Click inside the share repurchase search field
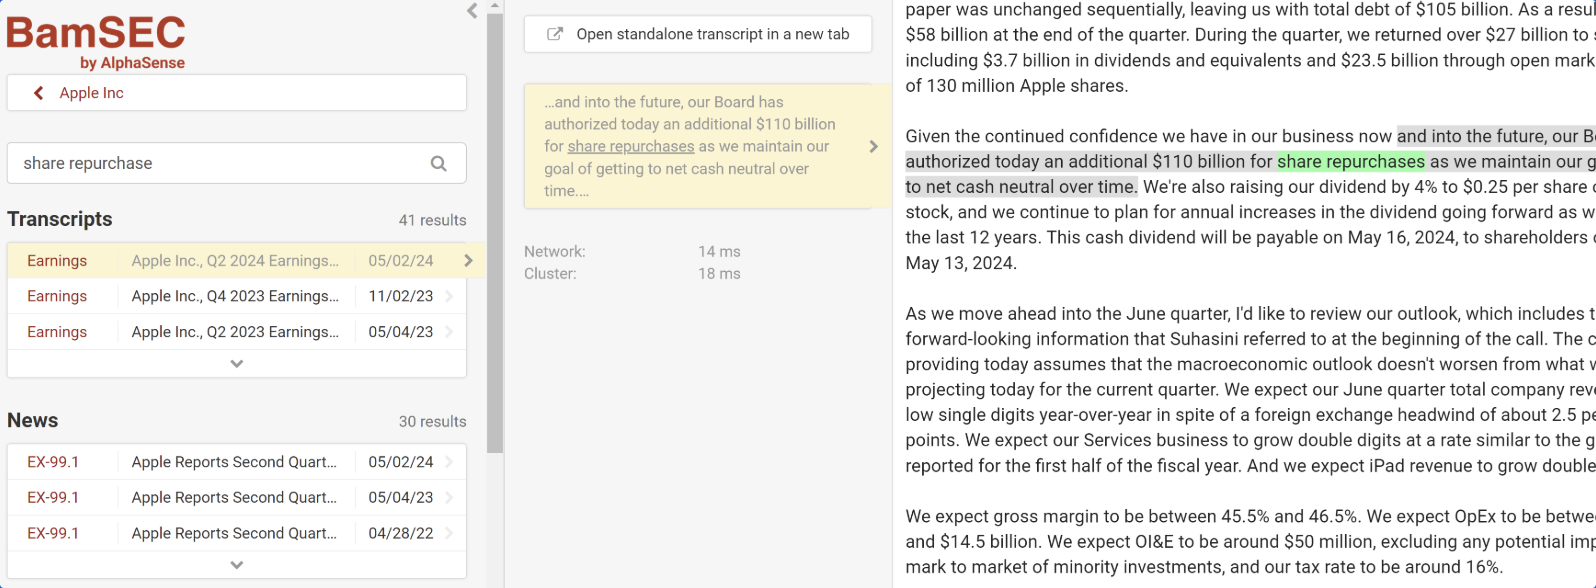The height and width of the screenshot is (588, 1596). (200, 162)
